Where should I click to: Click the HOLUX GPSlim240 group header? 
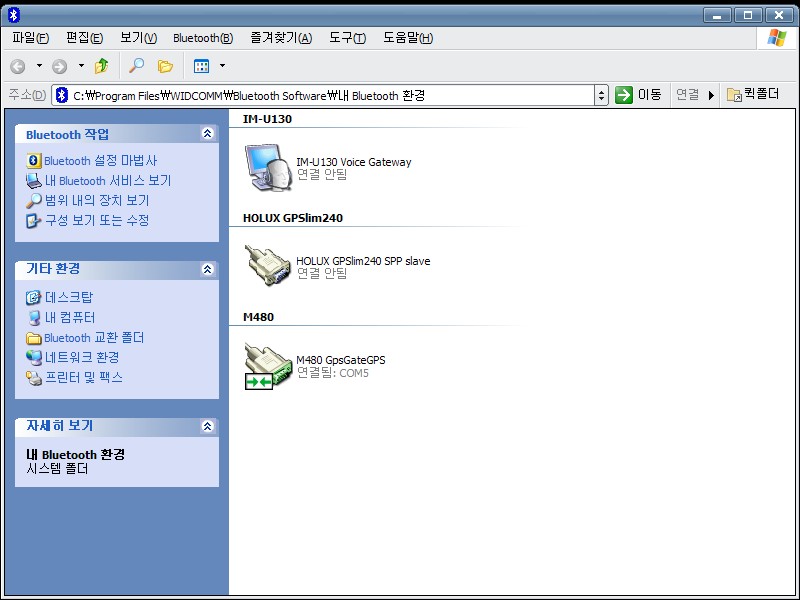point(293,218)
